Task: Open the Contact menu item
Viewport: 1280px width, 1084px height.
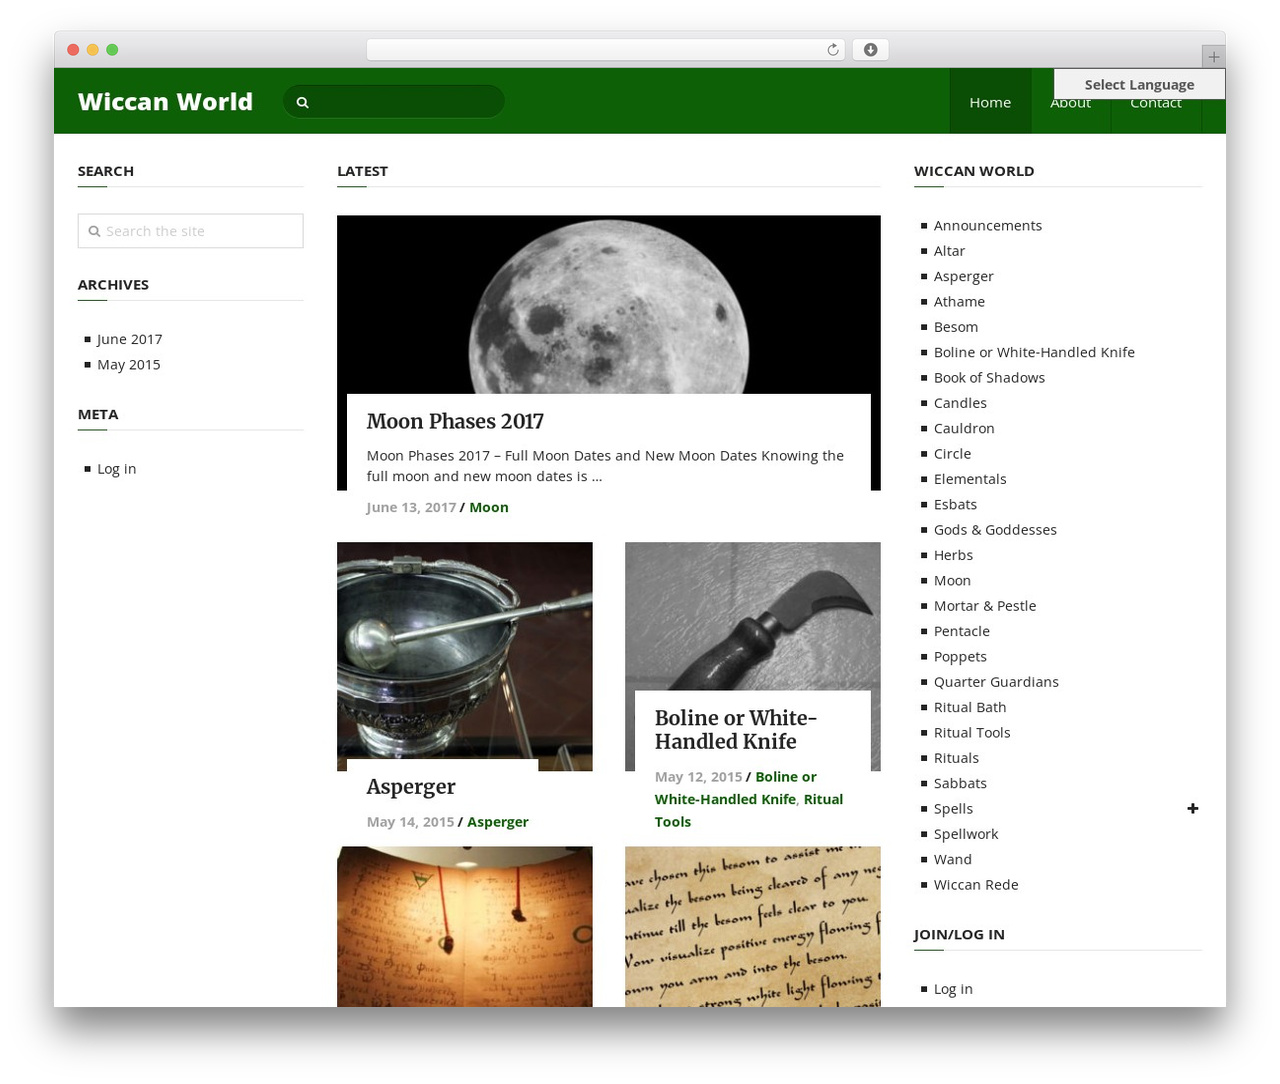Action: [1155, 104]
